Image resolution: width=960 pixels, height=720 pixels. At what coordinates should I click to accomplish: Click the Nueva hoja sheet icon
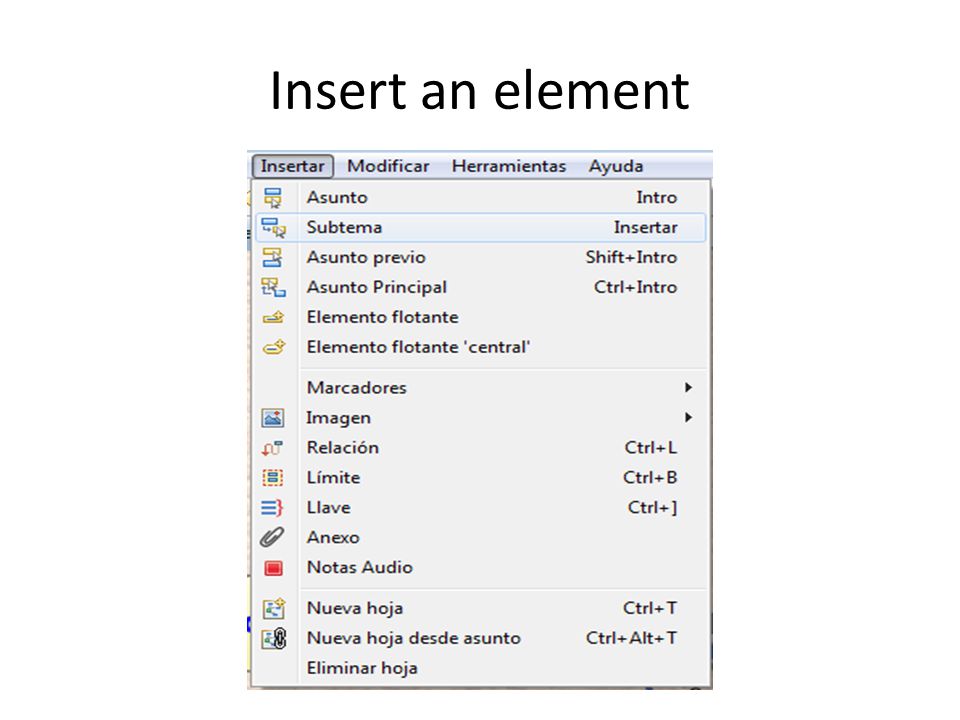pos(274,608)
